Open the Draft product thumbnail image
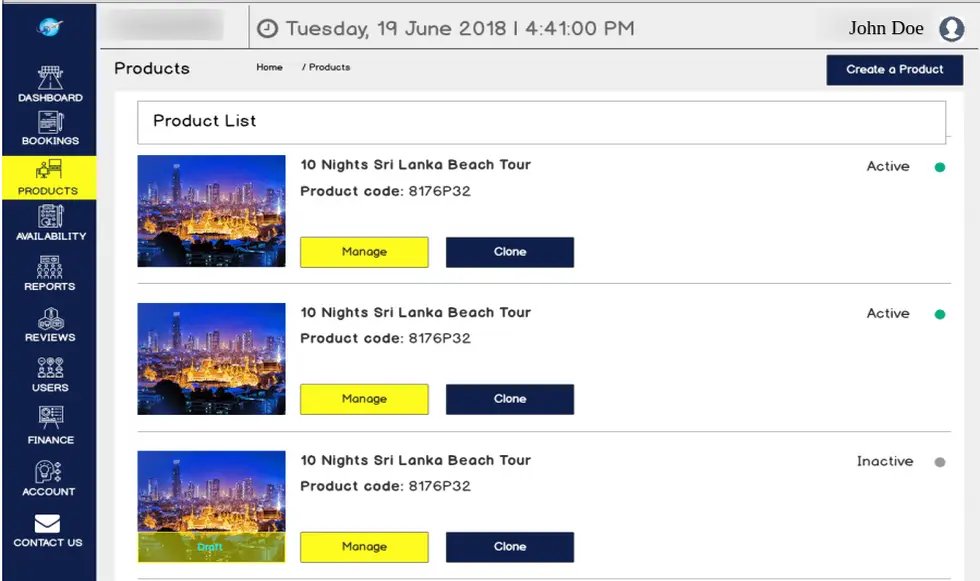Screen dimensions: 980x581 [211, 507]
